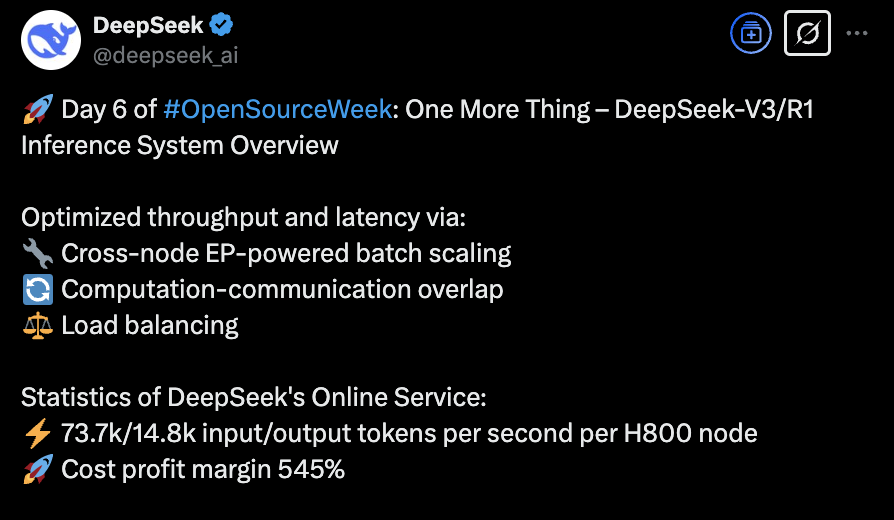Click the rocket emoji before Day 6
The height and width of the screenshot is (520, 894).
point(37,109)
